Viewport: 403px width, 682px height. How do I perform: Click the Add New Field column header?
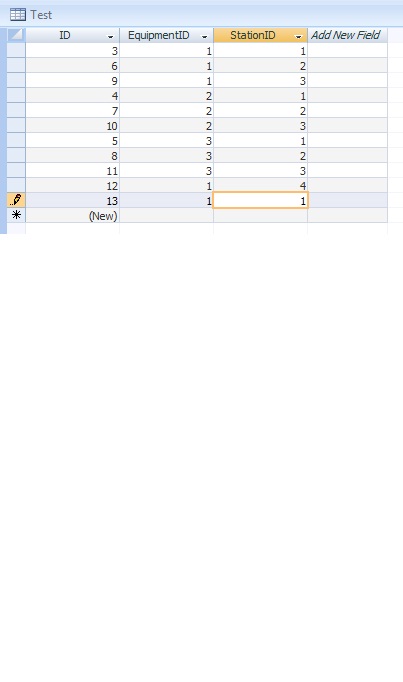point(347,35)
